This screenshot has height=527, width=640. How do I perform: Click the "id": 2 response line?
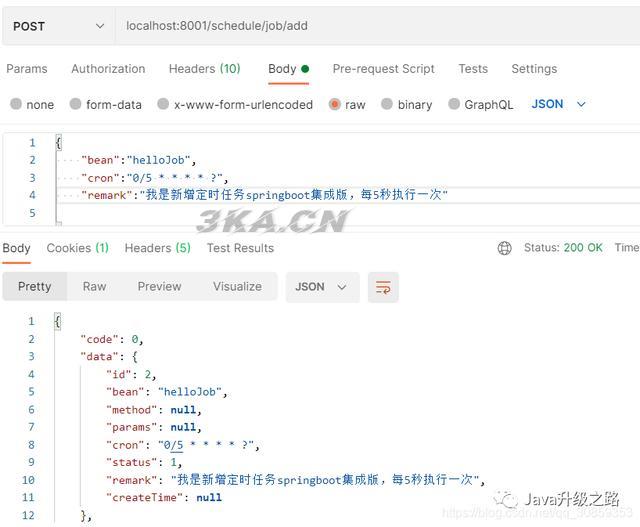[x=131, y=374]
